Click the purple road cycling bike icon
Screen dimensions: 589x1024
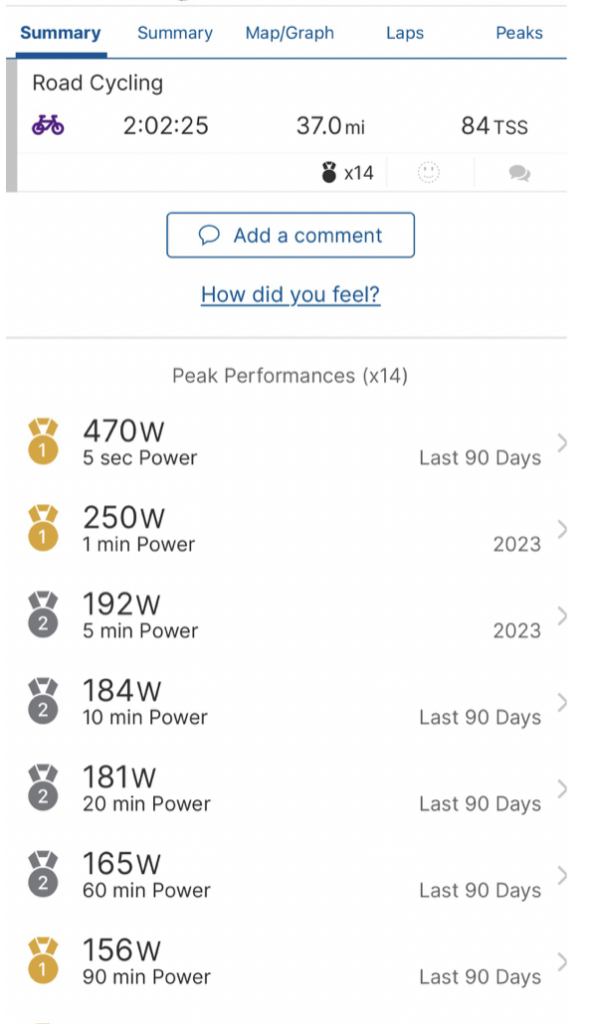pyautogui.click(x=48, y=125)
